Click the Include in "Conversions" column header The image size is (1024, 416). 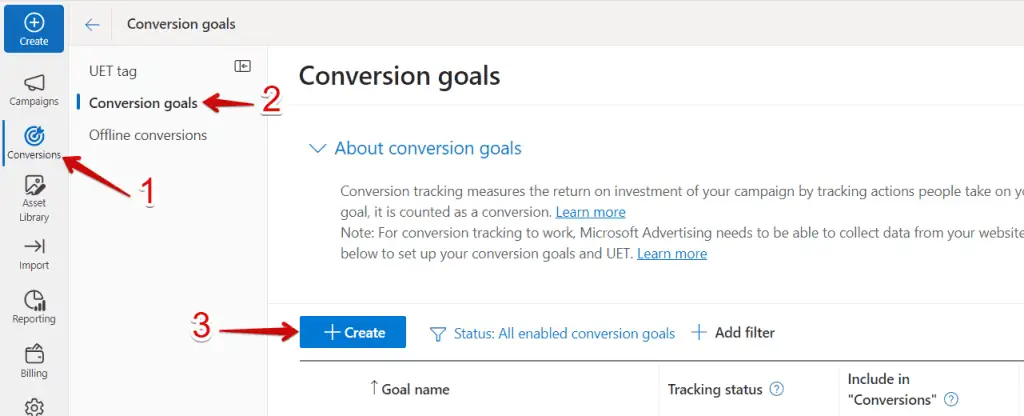[x=892, y=389]
